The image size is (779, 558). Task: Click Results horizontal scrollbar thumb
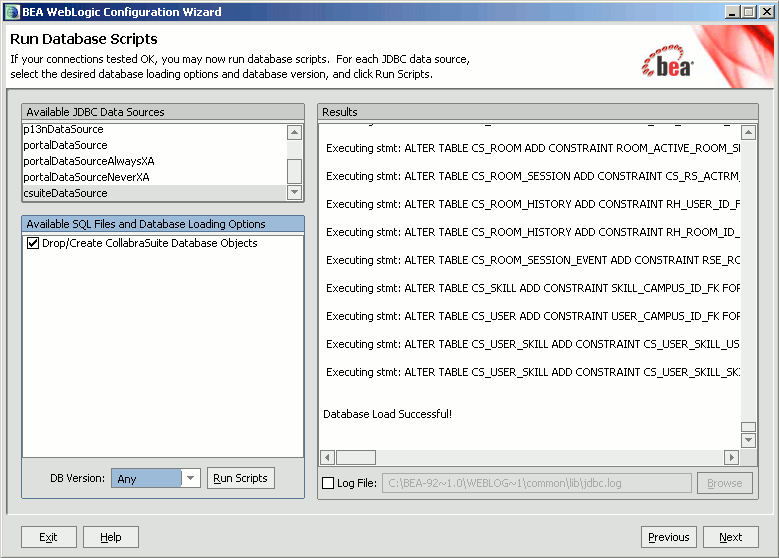pyautogui.click(x=356, y=457)
